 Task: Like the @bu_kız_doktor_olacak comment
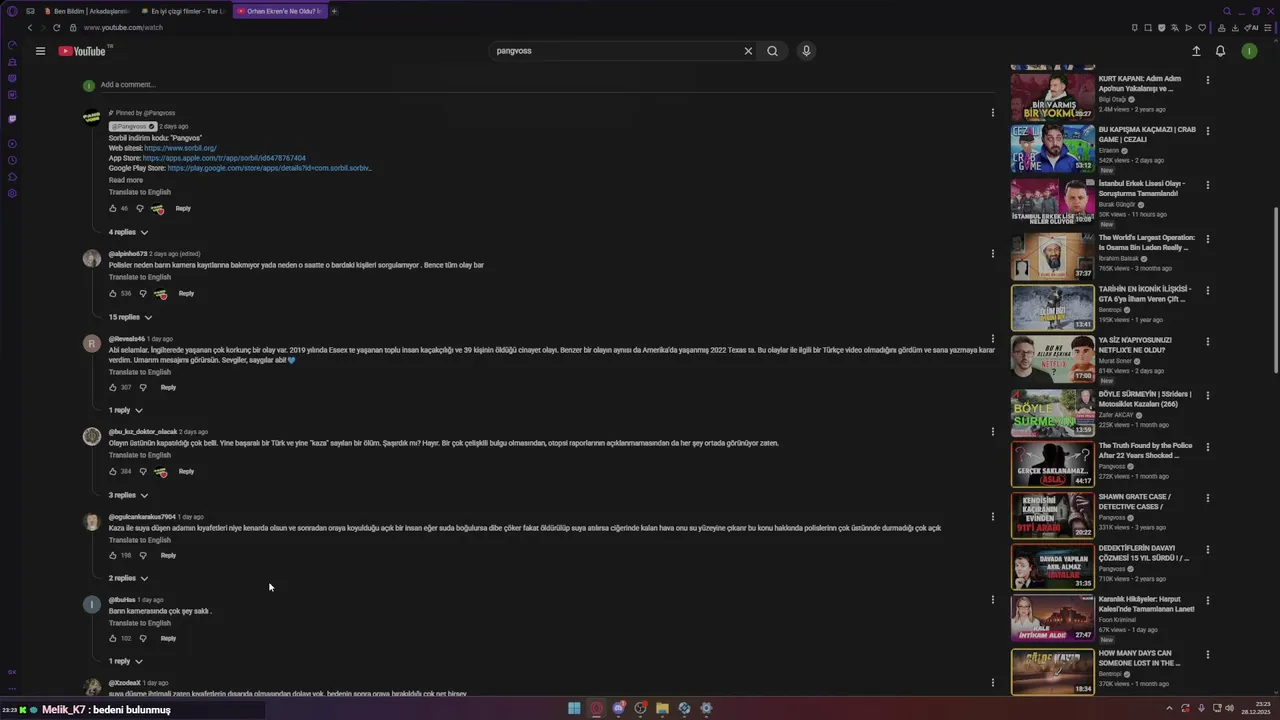(x=113, y=472)
